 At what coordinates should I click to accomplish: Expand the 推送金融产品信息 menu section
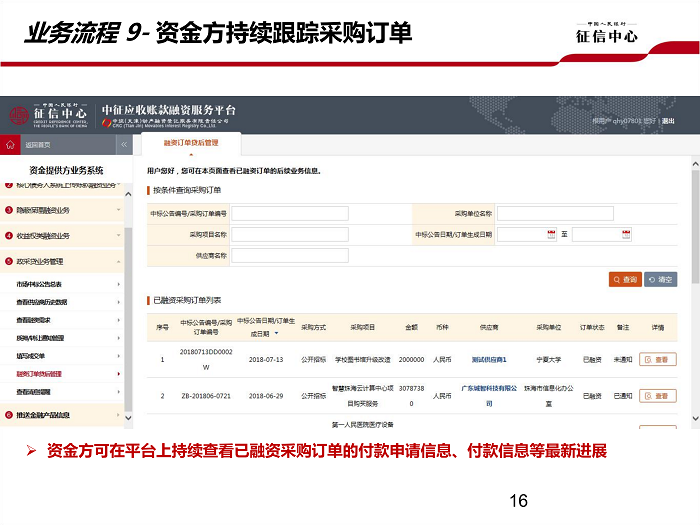click(x=119, y=414)
